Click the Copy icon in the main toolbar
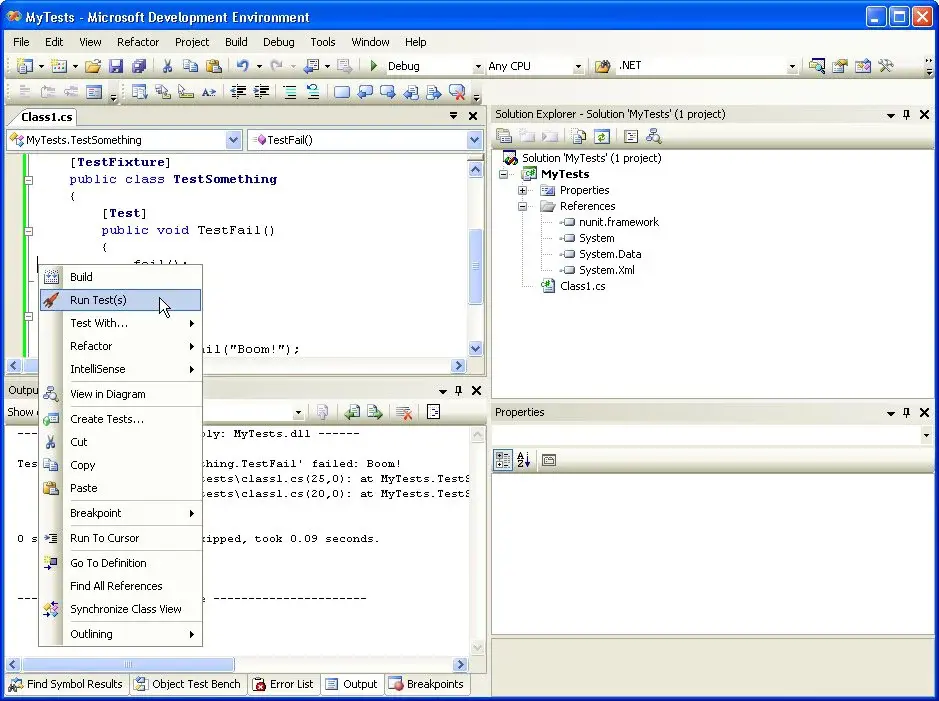This screenshot has width=939, height=701. 190,66
